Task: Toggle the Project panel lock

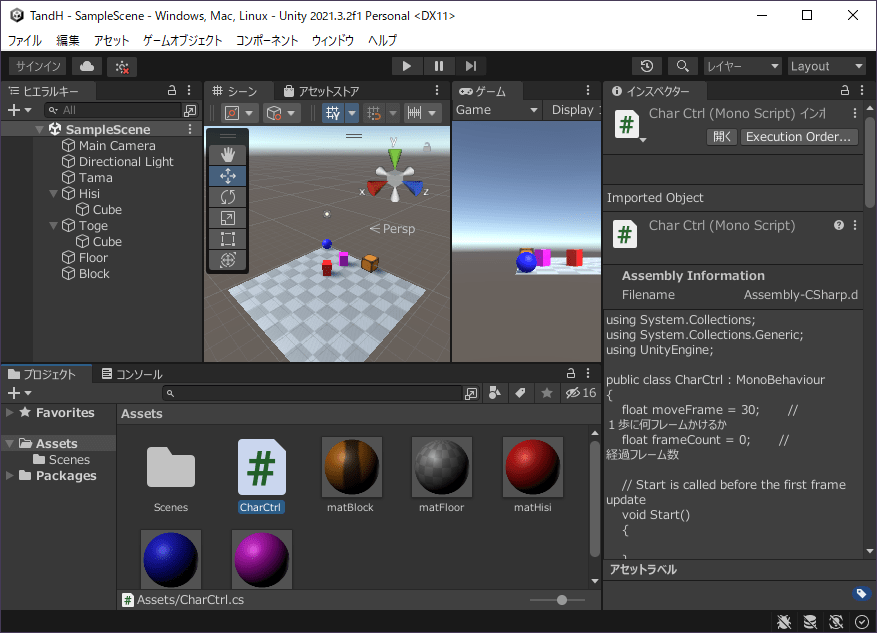Action: (571, 374)
